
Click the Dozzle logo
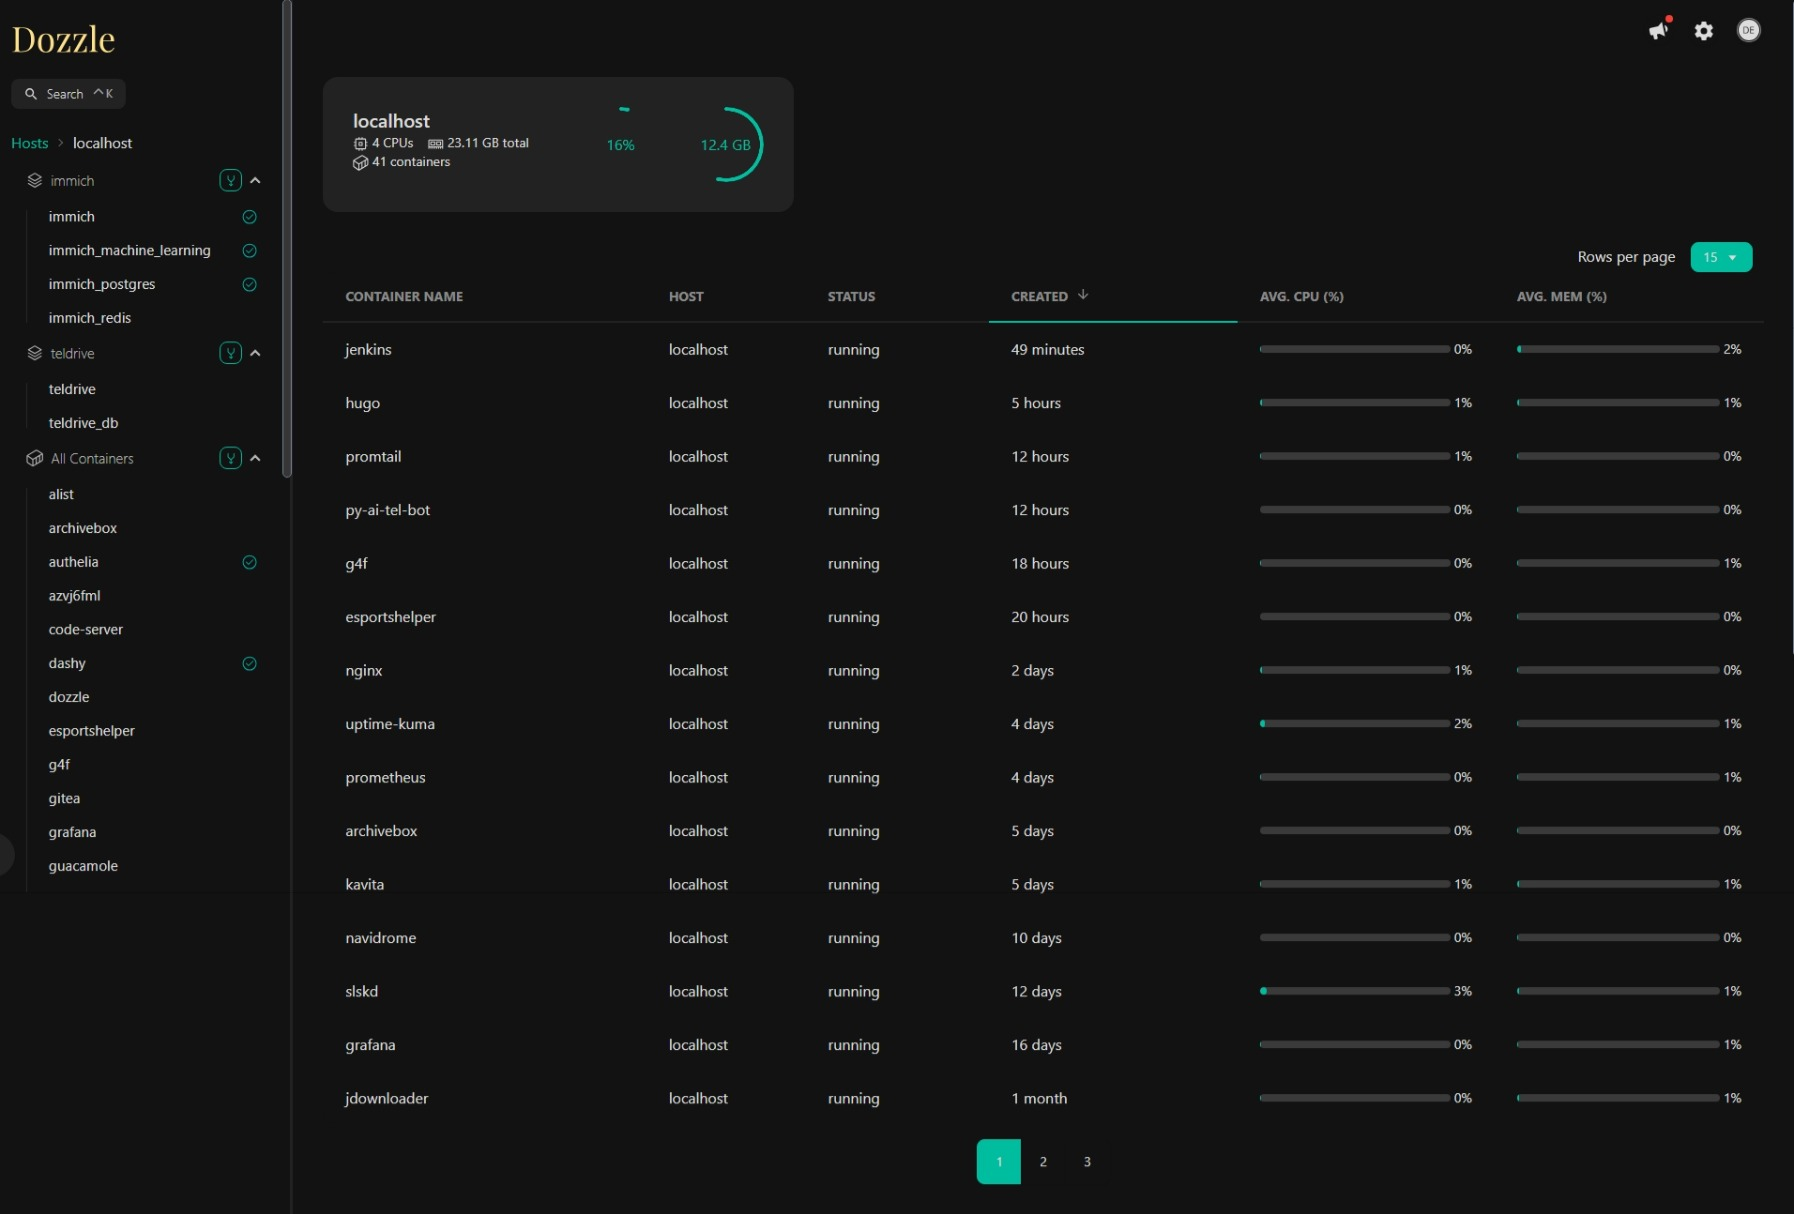(x=63, y=40)
